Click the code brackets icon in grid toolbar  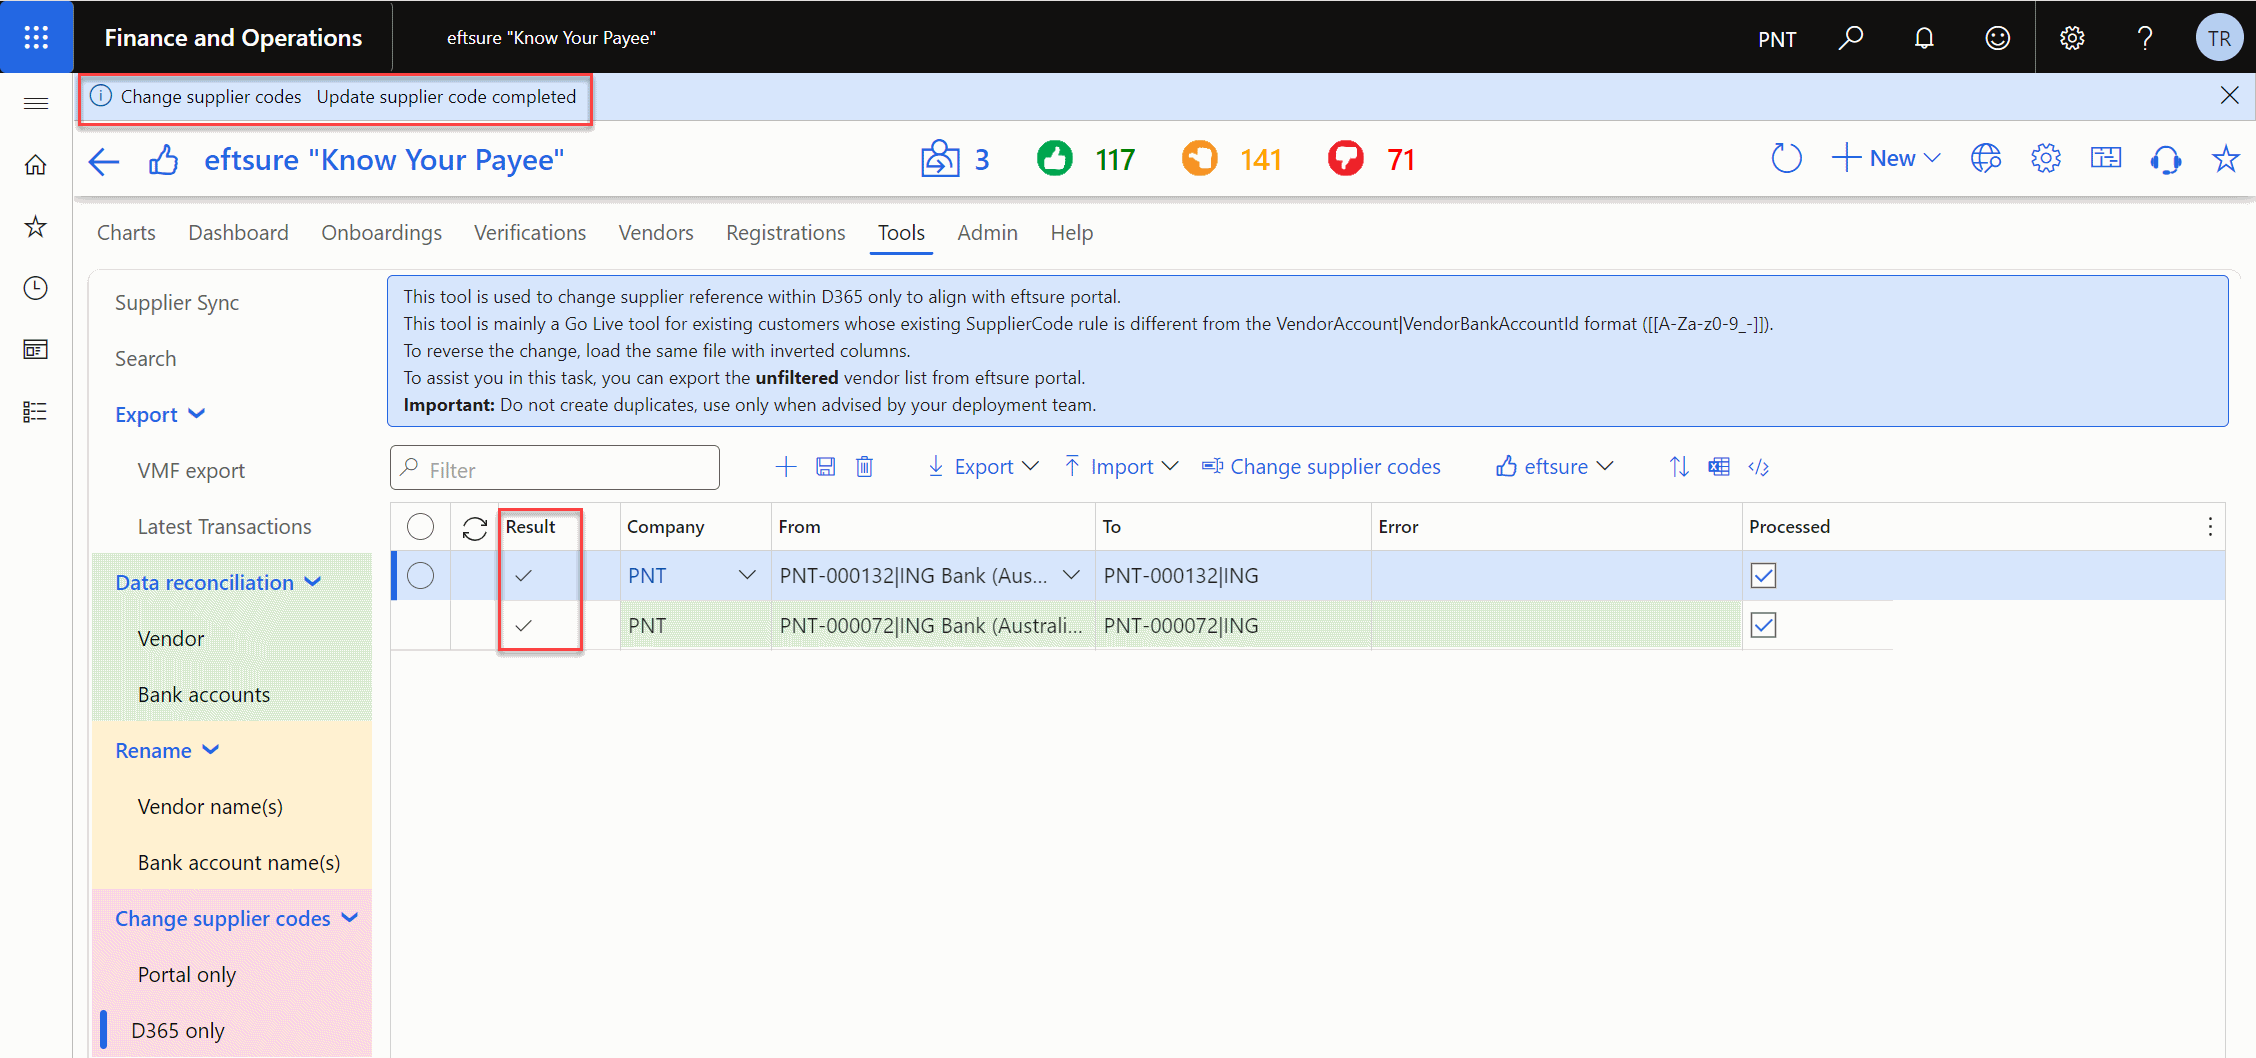1759,467
